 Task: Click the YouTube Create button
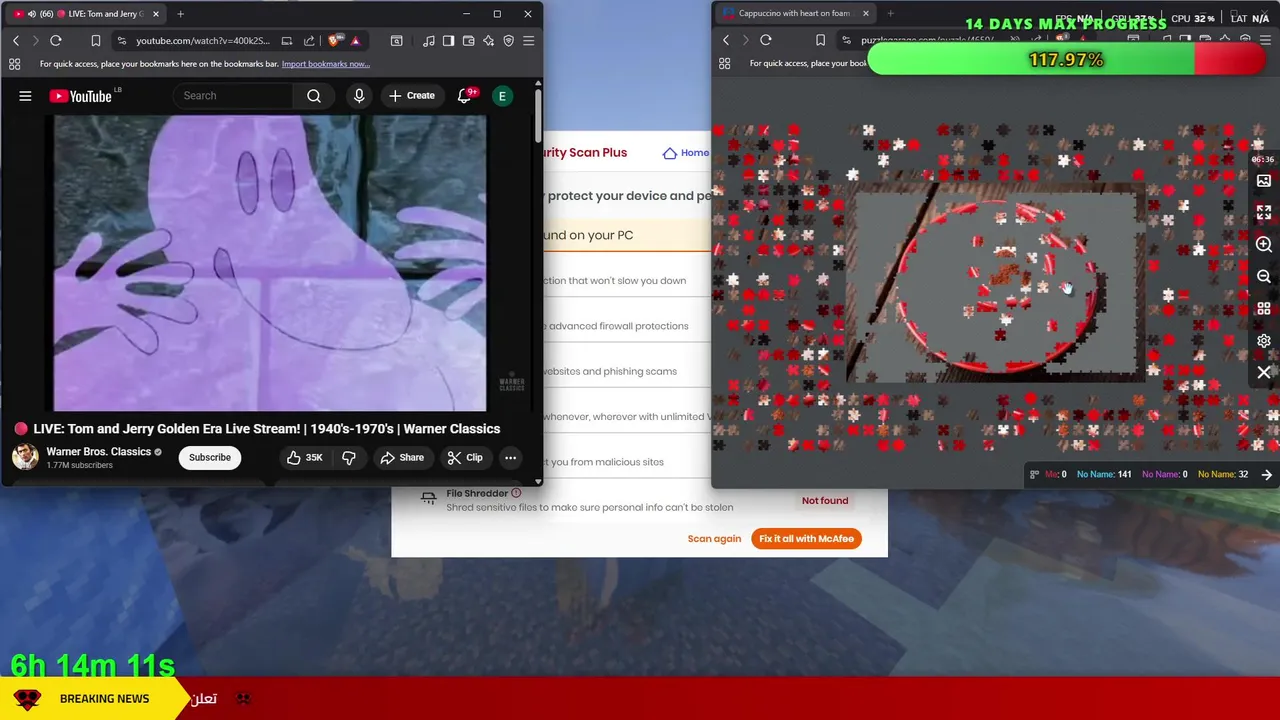tap(412, 96)
